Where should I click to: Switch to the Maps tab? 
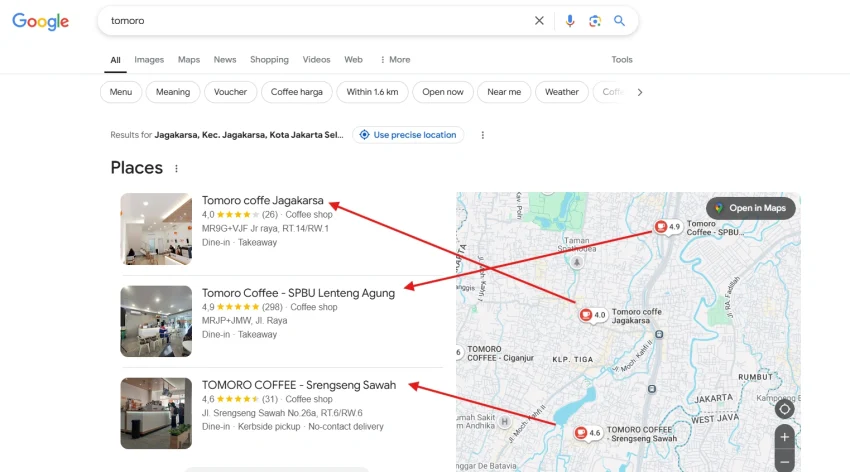pos(189,60)
